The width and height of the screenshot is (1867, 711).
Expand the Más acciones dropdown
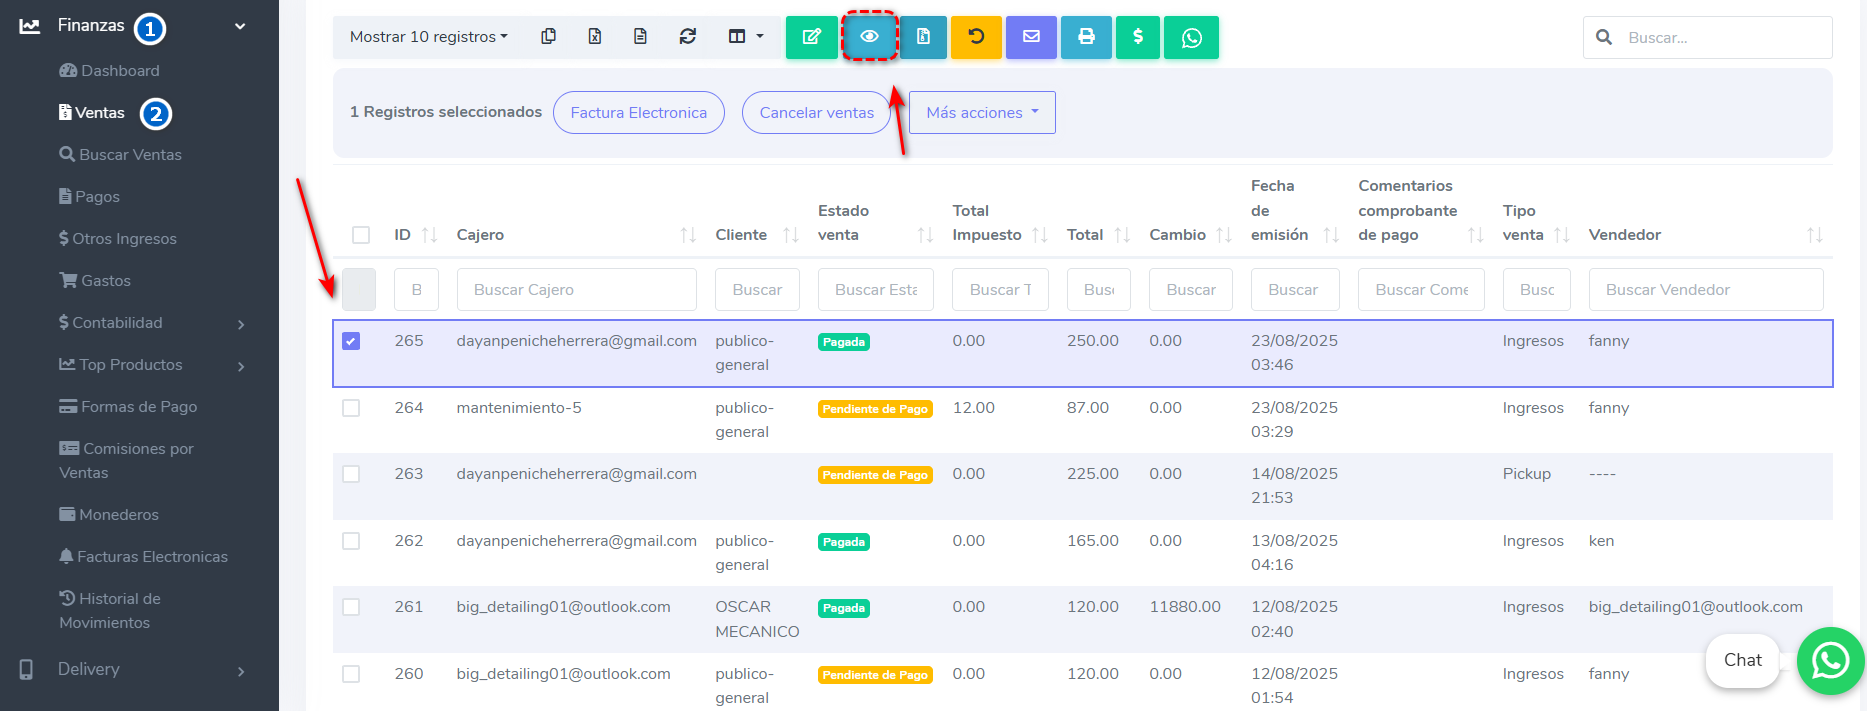(982, 113)
